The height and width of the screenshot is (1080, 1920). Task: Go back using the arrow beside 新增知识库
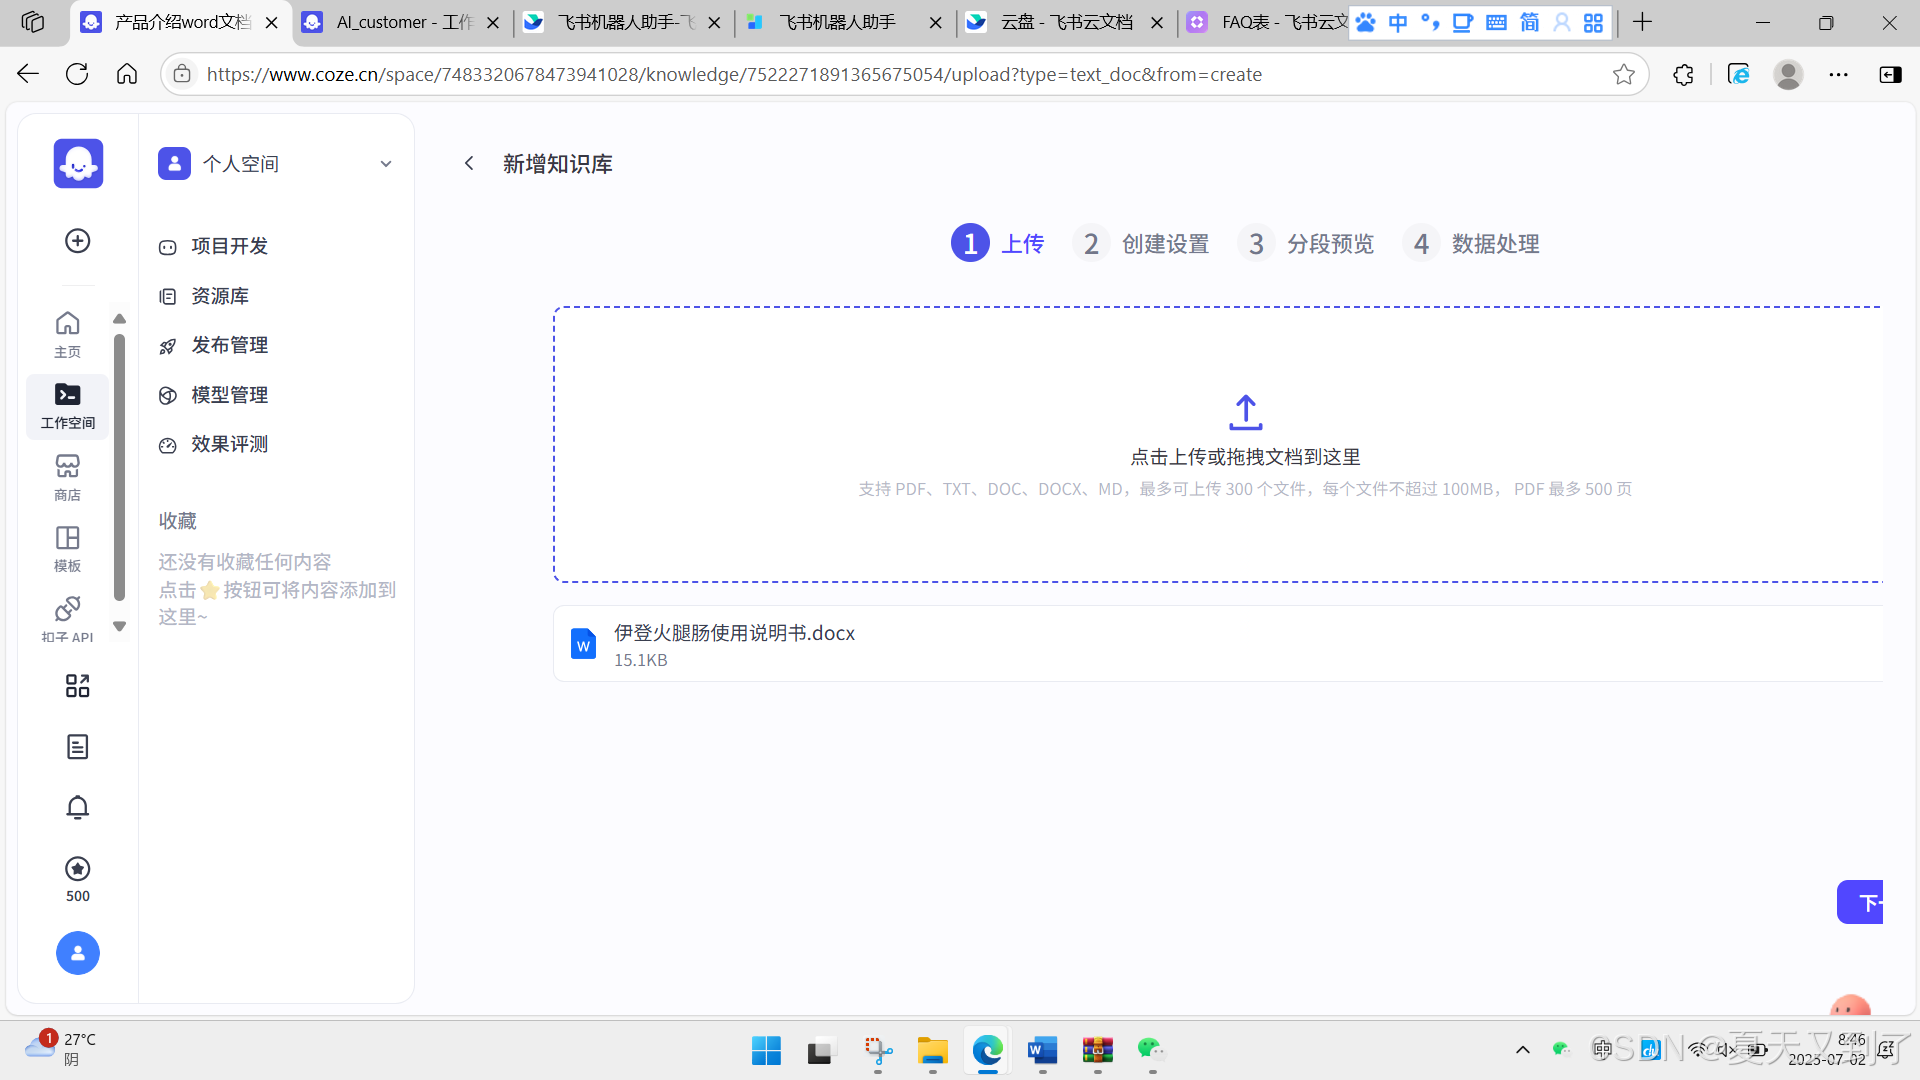(x=469, y=163)
